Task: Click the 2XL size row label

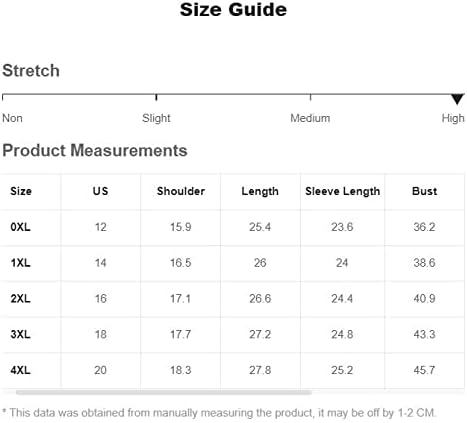Action: [20, 299]
